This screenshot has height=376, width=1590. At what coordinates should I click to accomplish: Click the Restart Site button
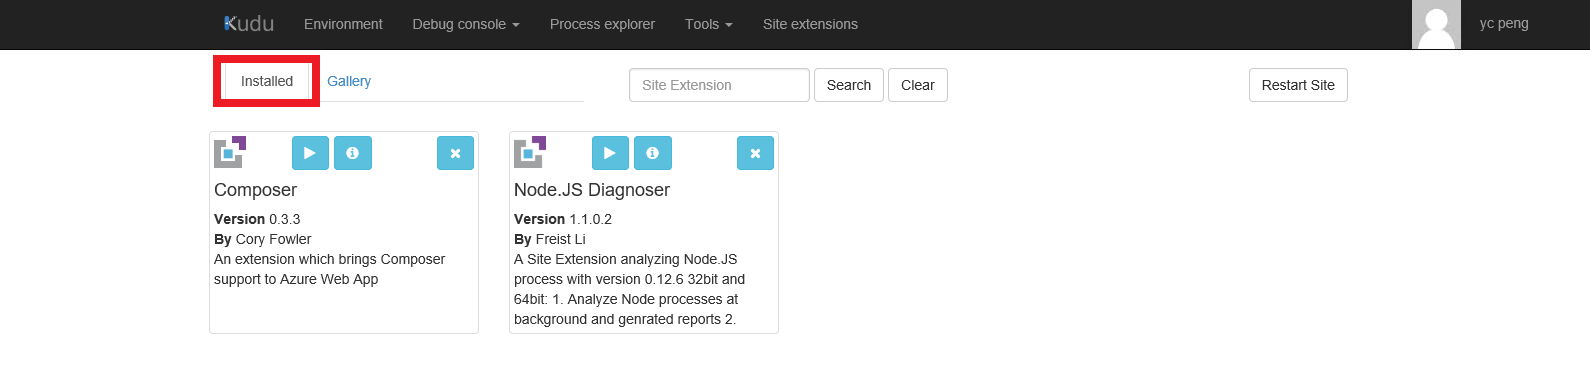1298,85
